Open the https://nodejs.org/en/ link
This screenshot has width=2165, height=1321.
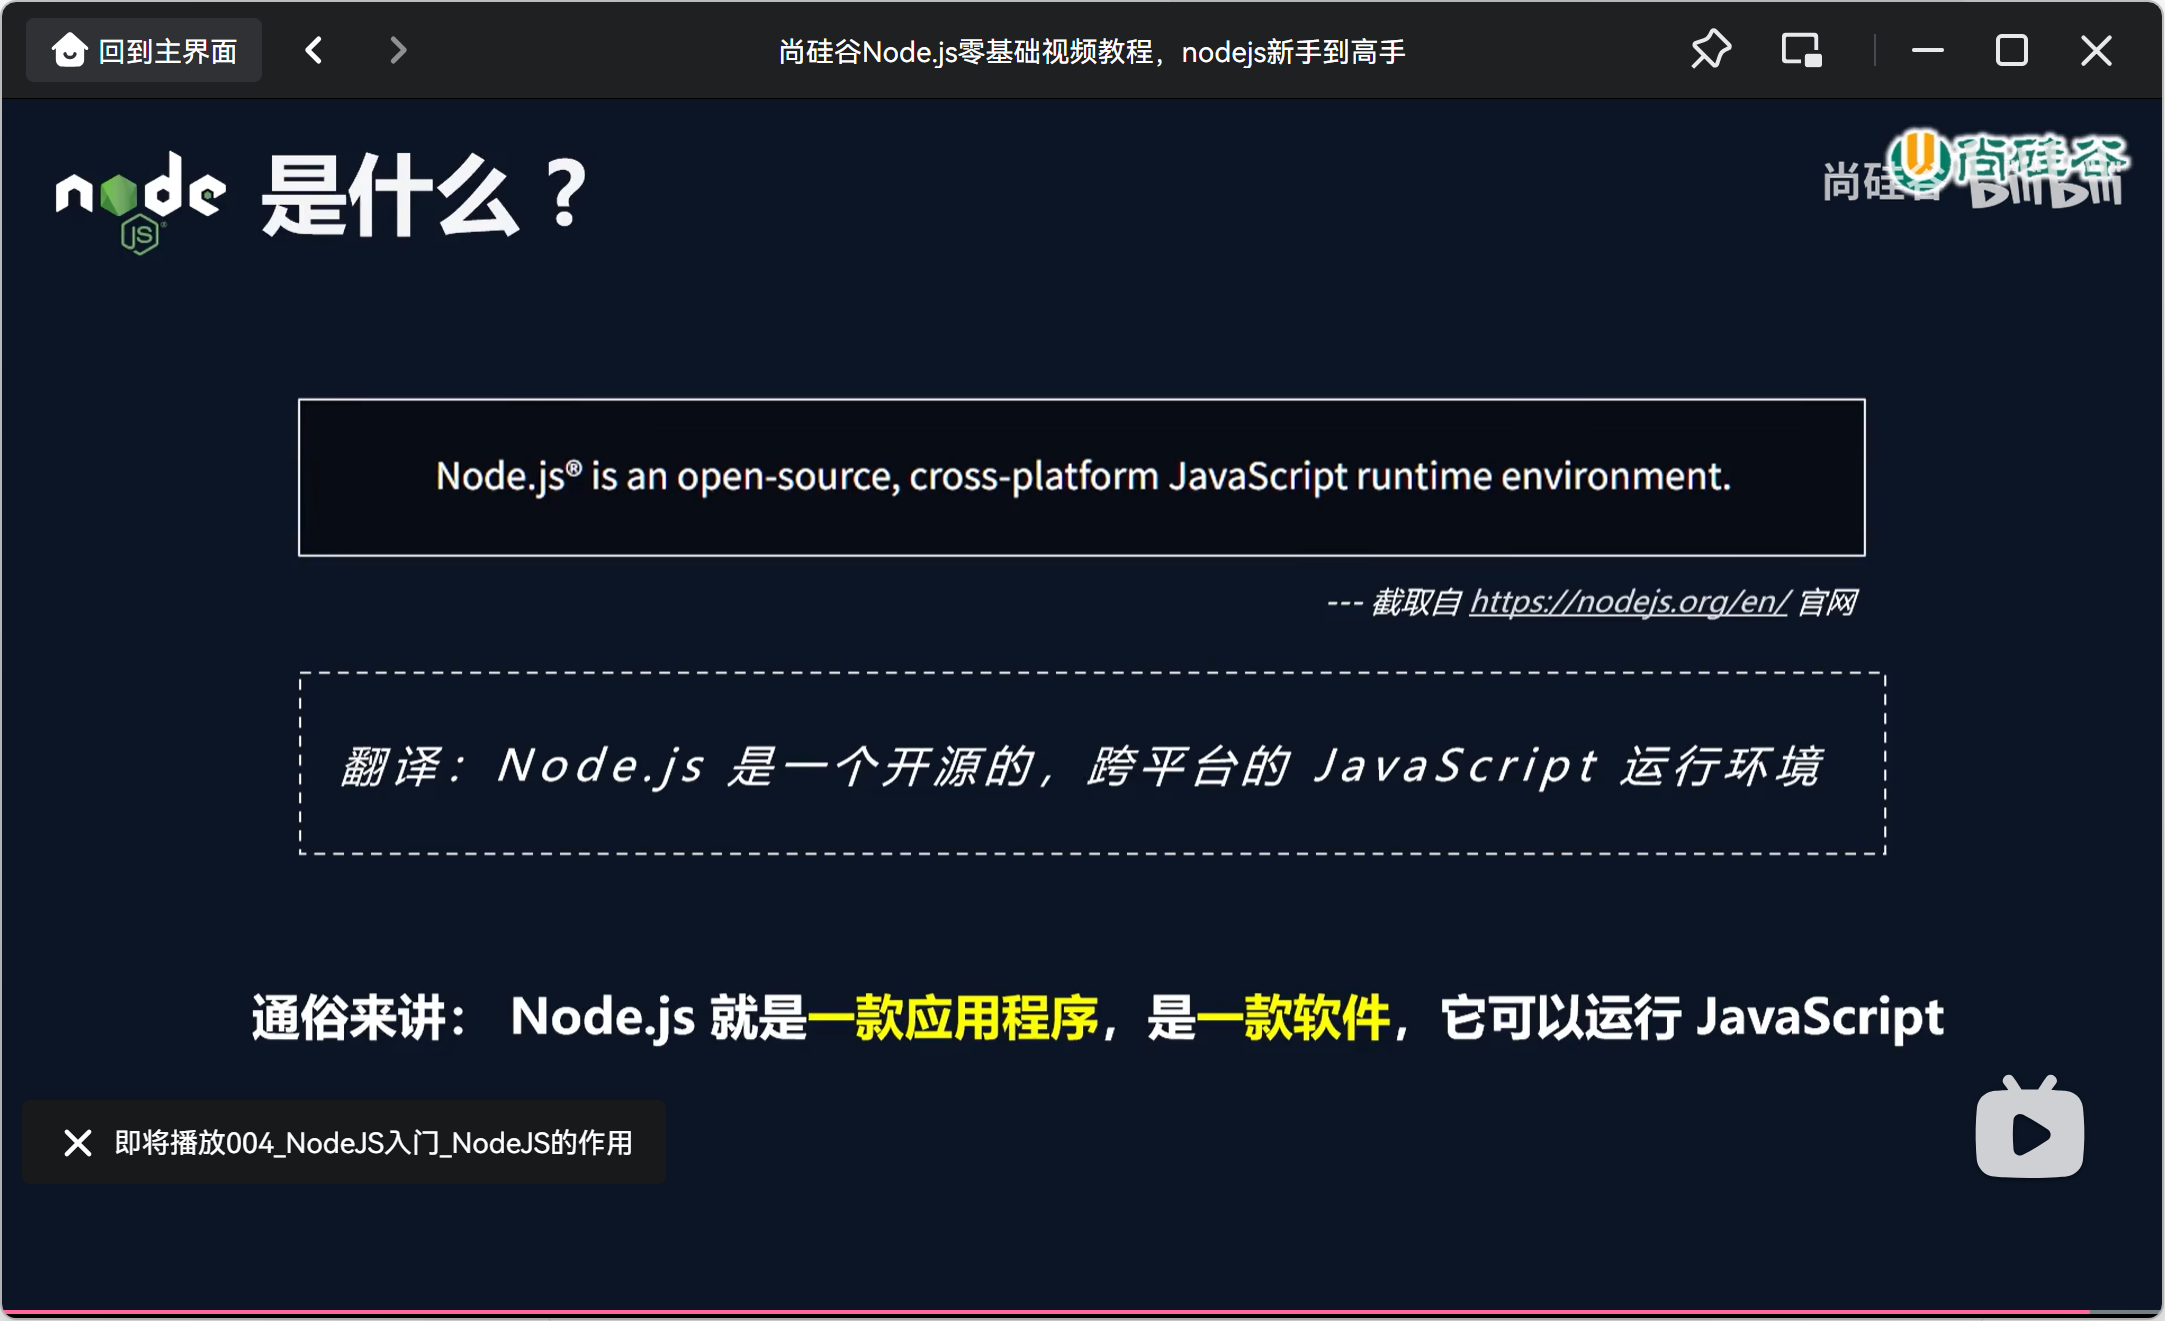[x=1627, y=602]
